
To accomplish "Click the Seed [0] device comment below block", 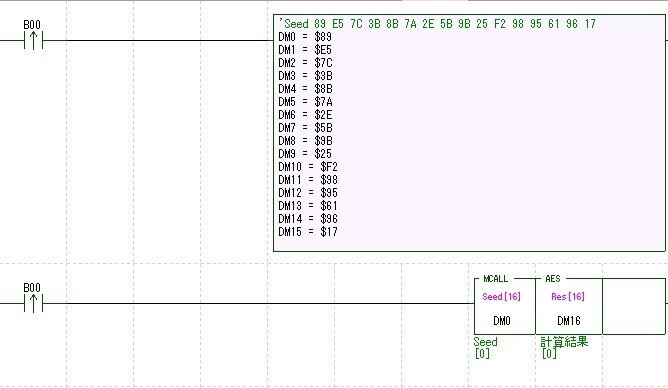I will pos(485,348).
